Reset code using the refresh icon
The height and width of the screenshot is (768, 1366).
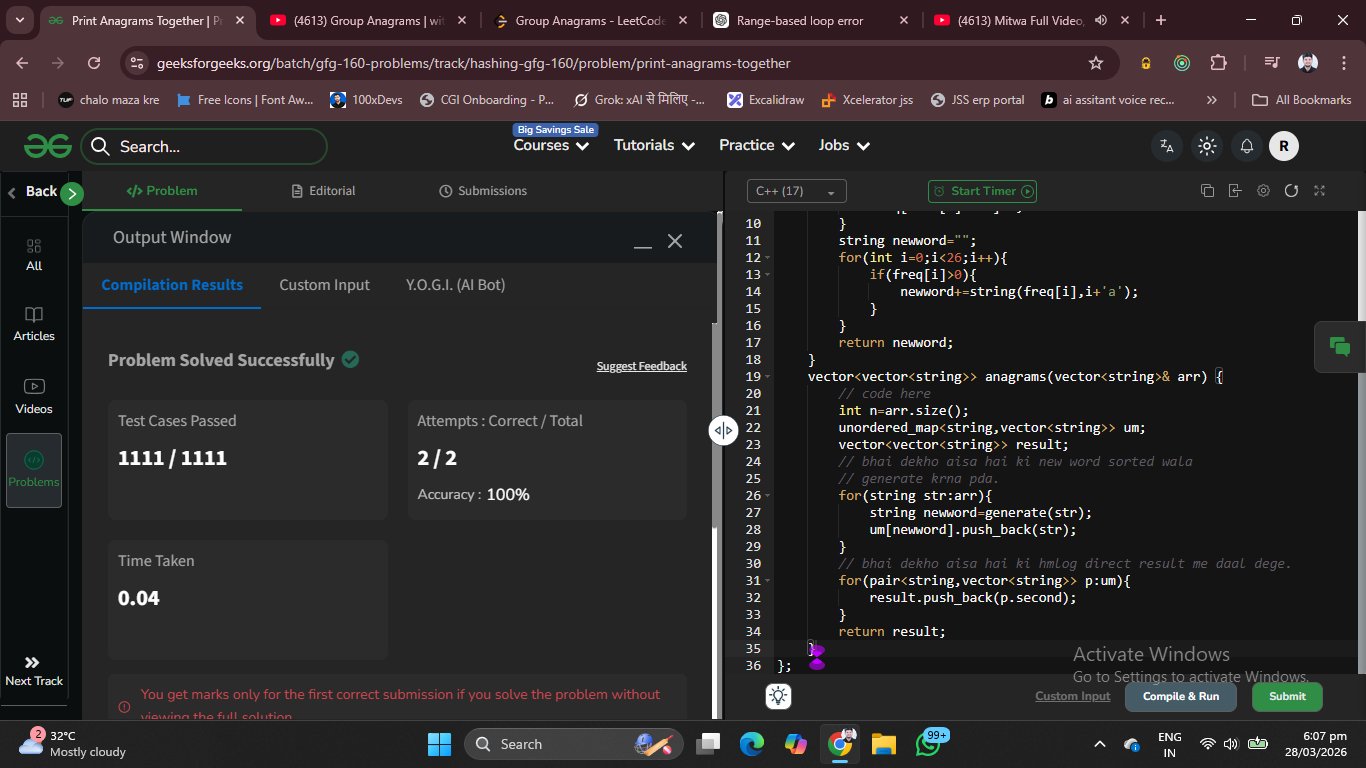(x=1291, y=191)
